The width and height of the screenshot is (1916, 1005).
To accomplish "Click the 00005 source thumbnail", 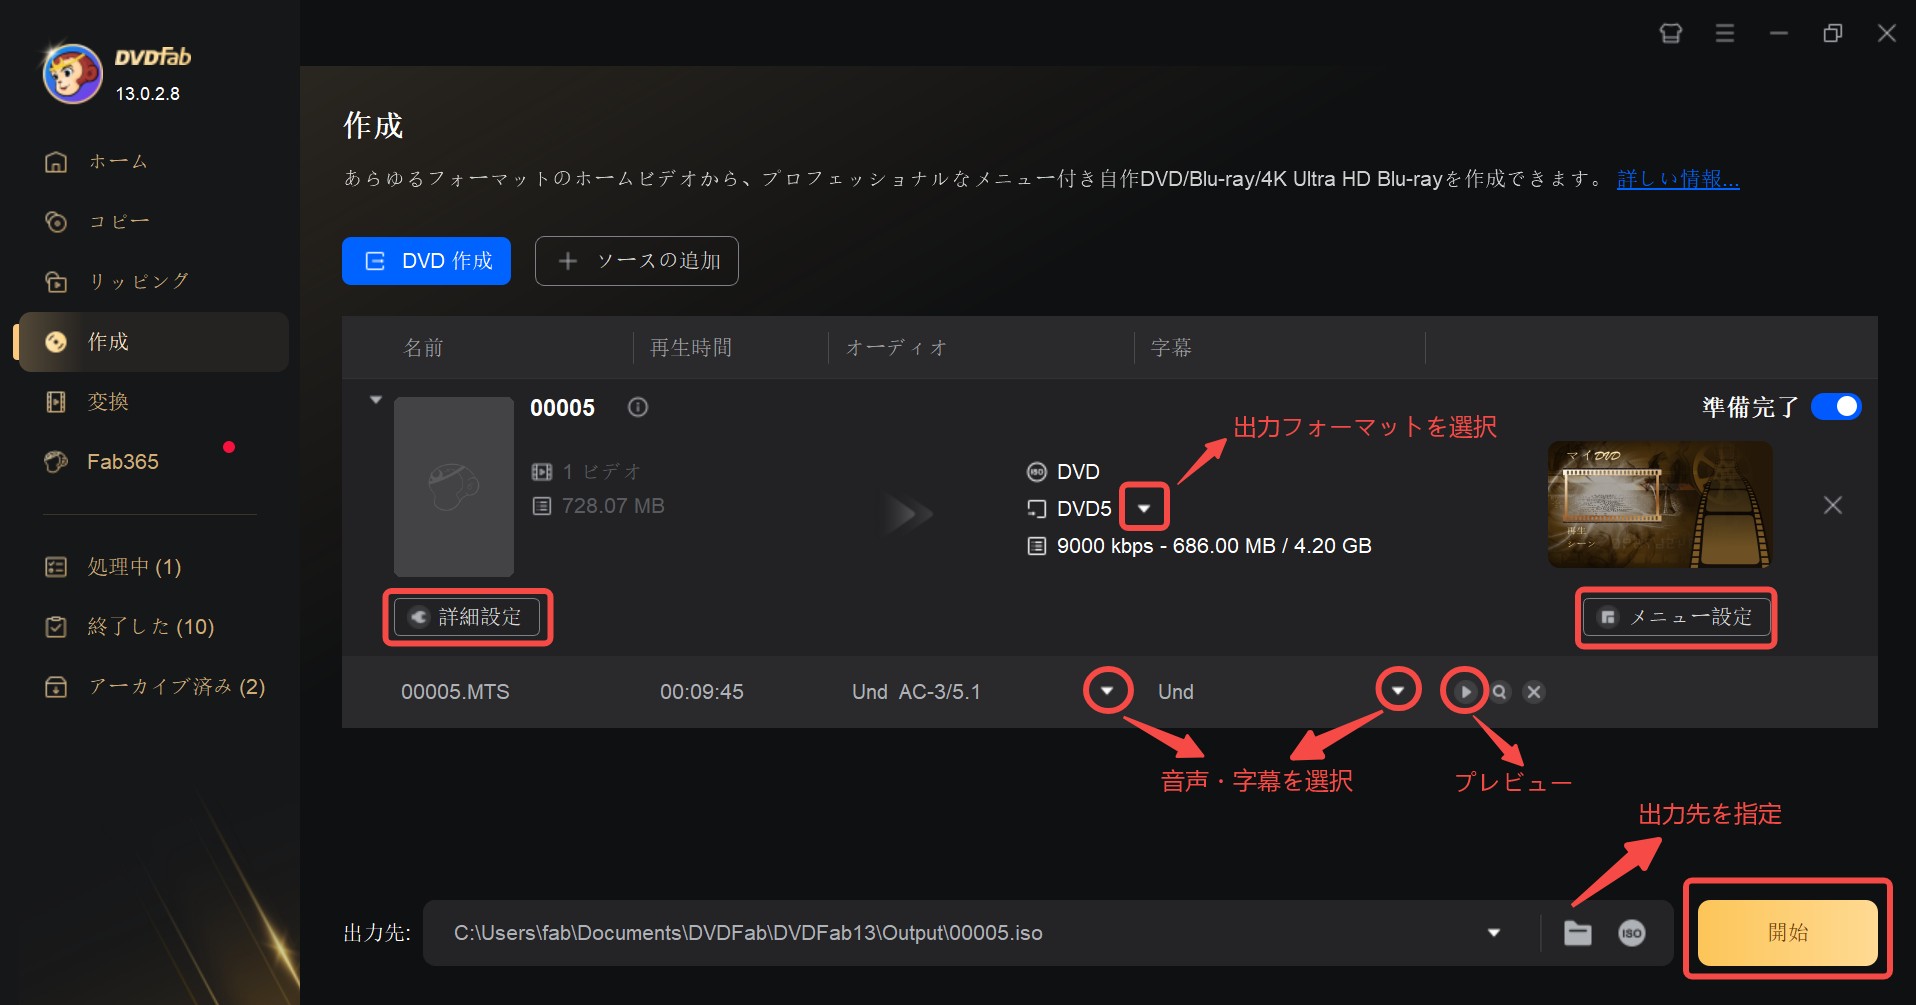I will pyautogui.click(x=454, y=487).
